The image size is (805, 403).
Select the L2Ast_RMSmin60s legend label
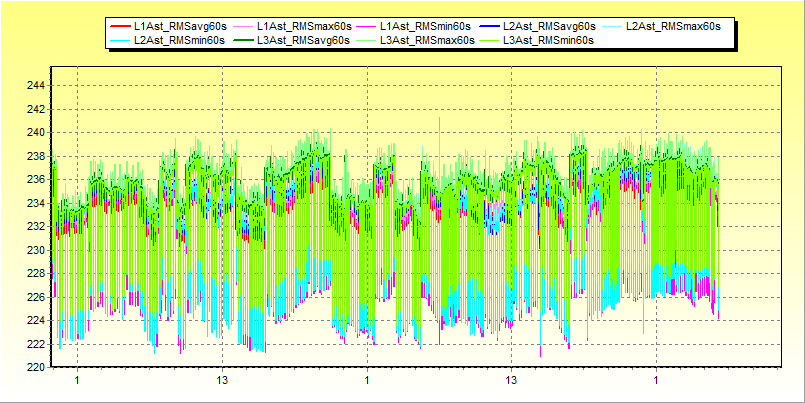click(x=178, y=40)
